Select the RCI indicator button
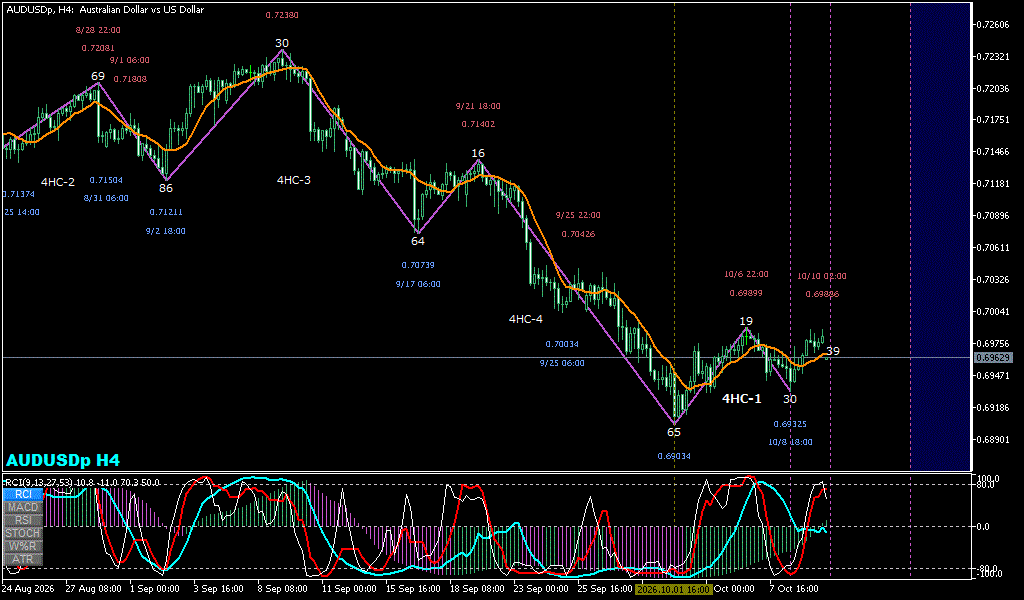Screen dimensions: 1024x600 (x=24, y=494)
